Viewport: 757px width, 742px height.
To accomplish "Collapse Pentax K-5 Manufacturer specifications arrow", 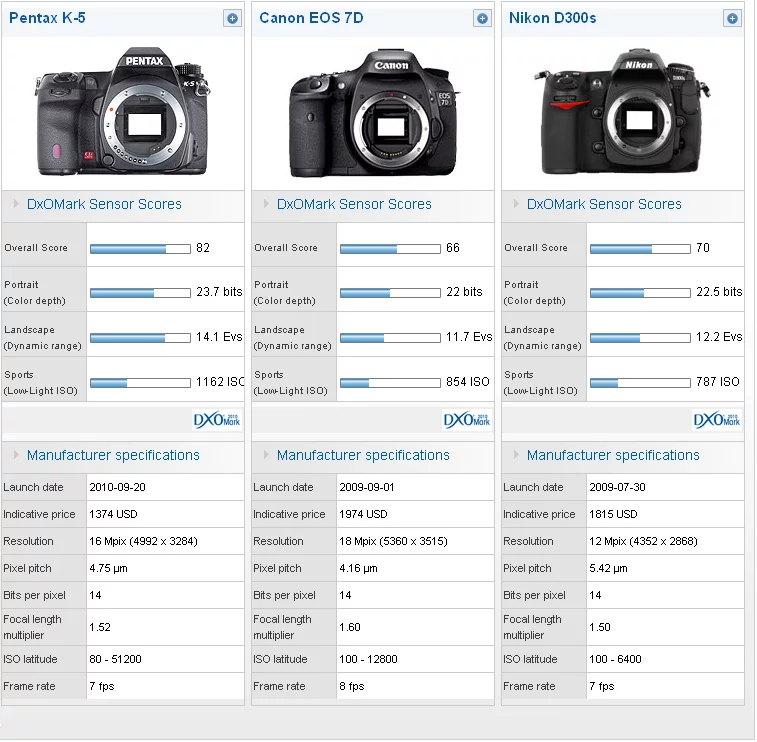I will [16, 455].
